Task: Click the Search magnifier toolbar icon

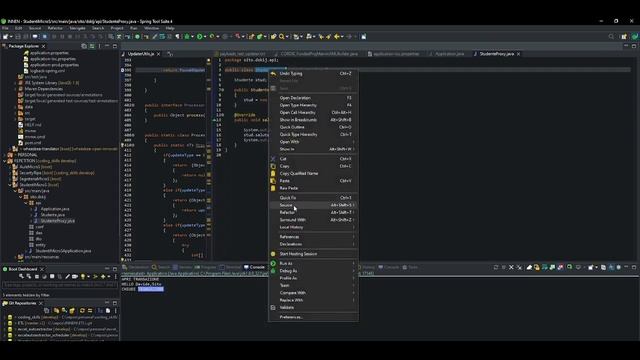Action: (x=282, y=37)
